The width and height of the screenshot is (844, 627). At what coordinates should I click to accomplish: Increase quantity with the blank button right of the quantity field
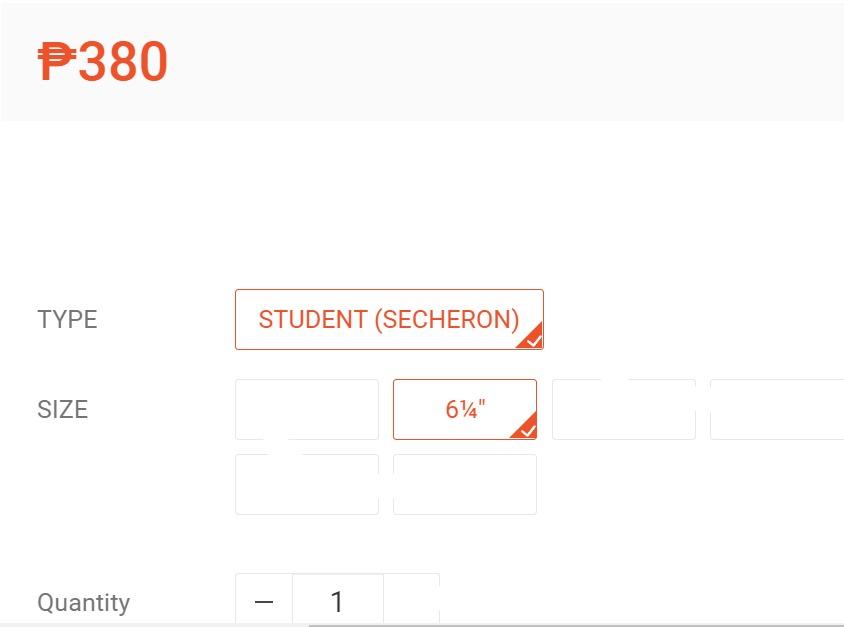(x=411, y=600)
